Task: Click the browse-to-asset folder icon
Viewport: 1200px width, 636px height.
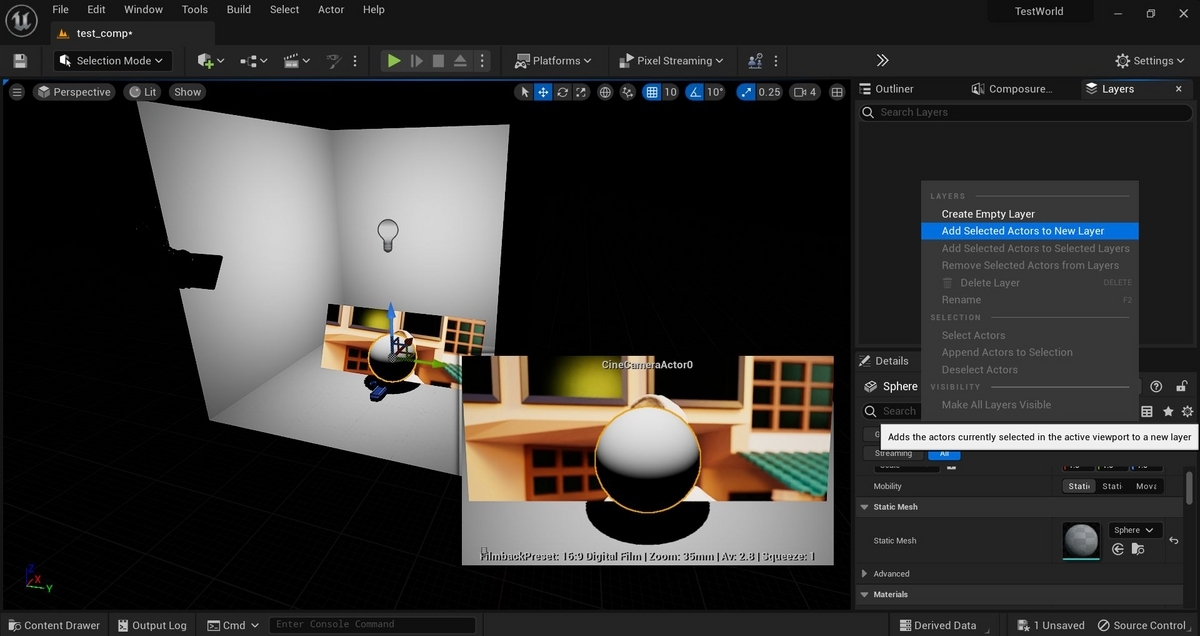Action: (x=1139, y=549)
